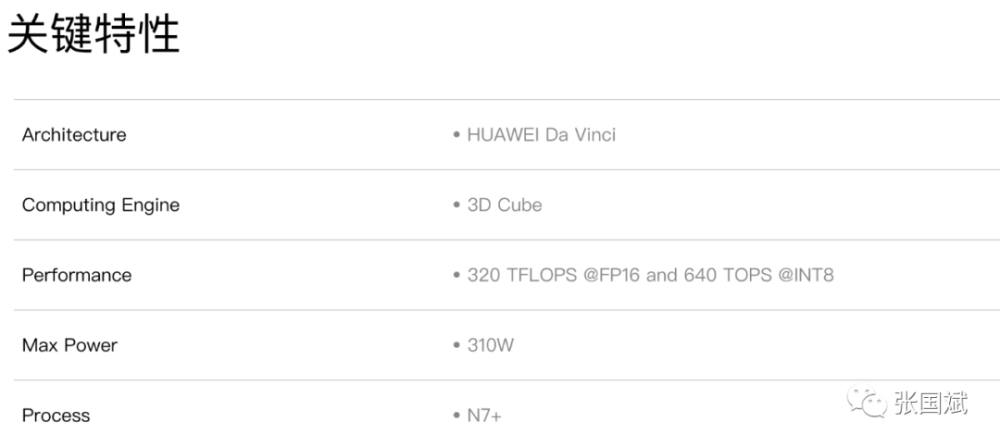Screen dimensions: 1000x447
Task: Click the 关键特性 heading
Action: coord(93,35)
